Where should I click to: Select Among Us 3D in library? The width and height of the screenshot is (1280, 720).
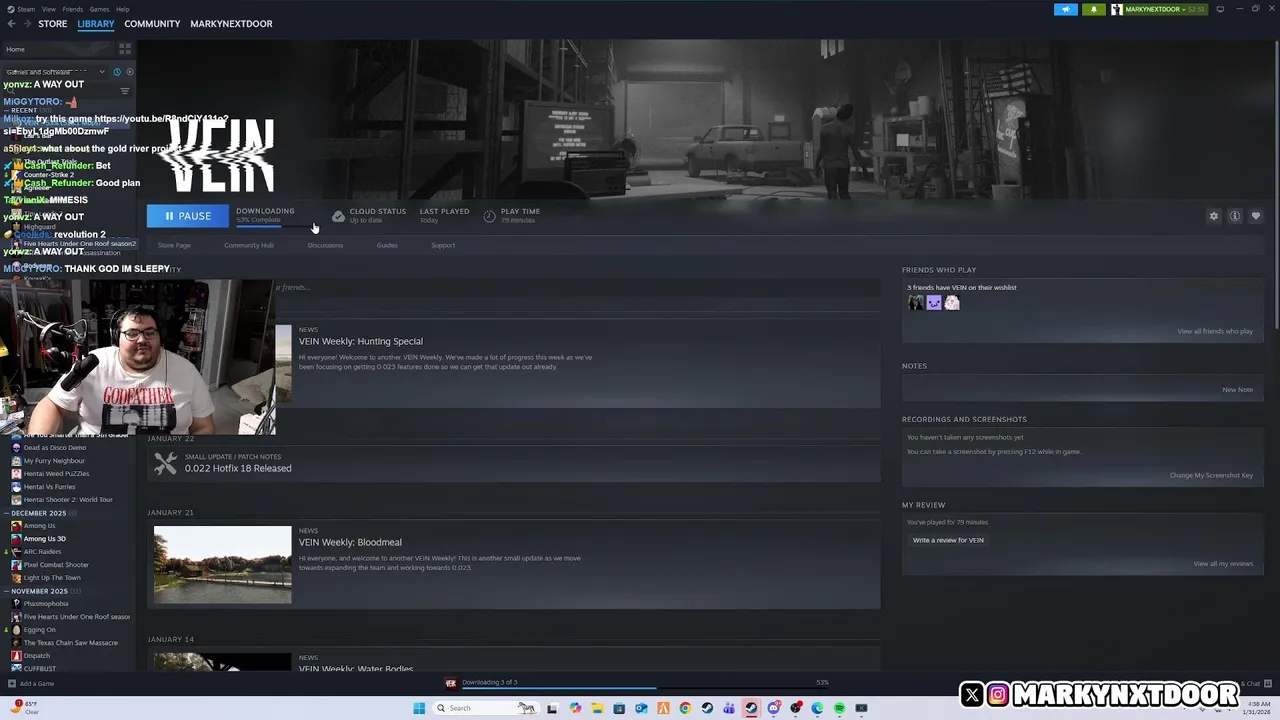pyautogui.click(x=44, y=539)
